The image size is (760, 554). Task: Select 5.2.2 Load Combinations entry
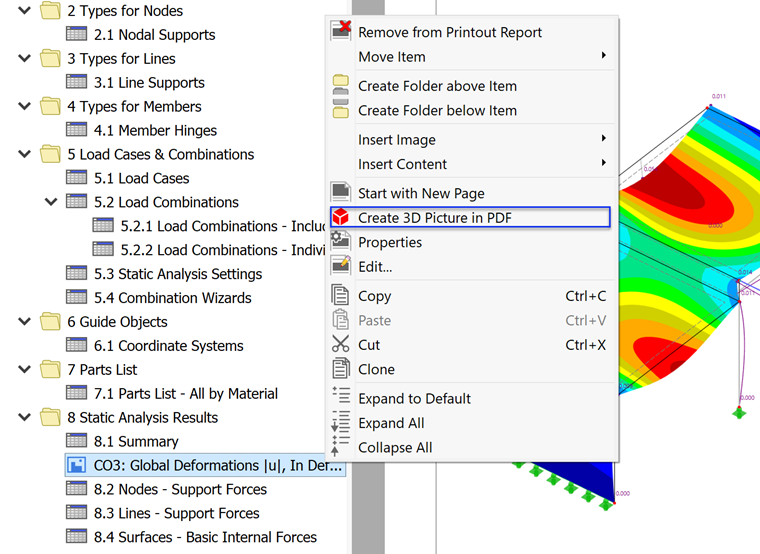pyautogui.click(x=223, y=250)
